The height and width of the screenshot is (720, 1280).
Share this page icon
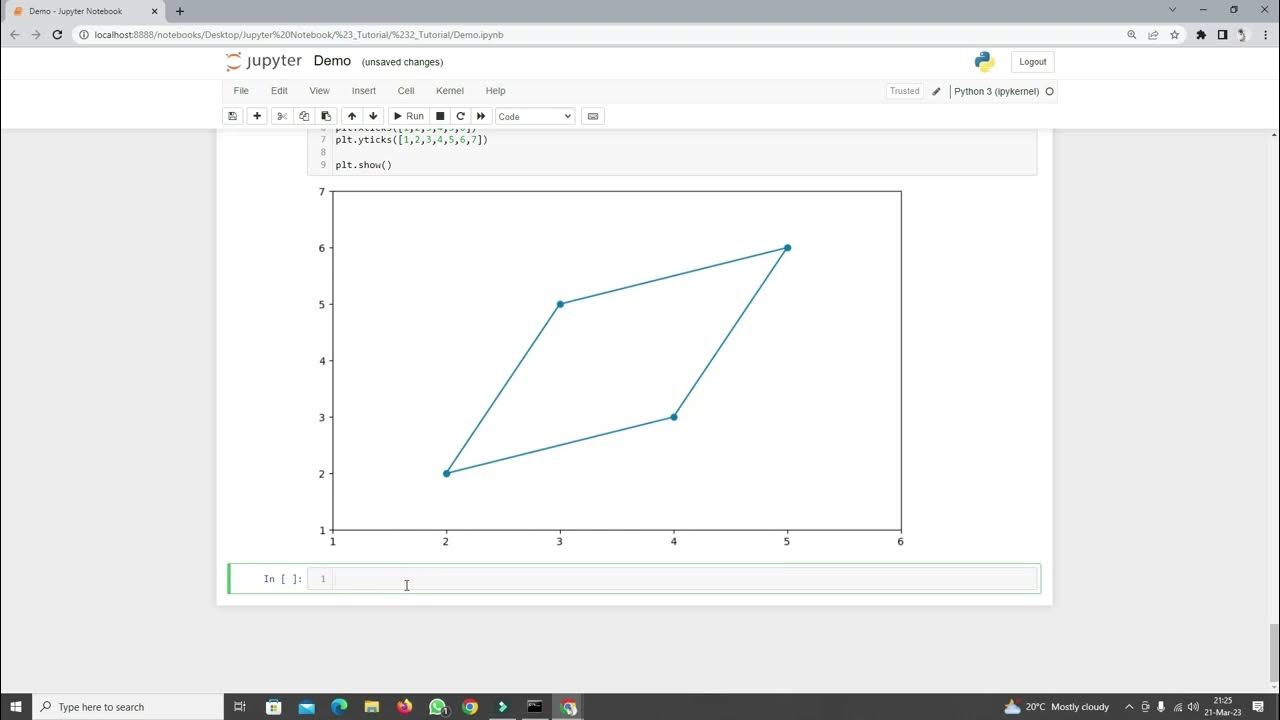pos(1153,34)
